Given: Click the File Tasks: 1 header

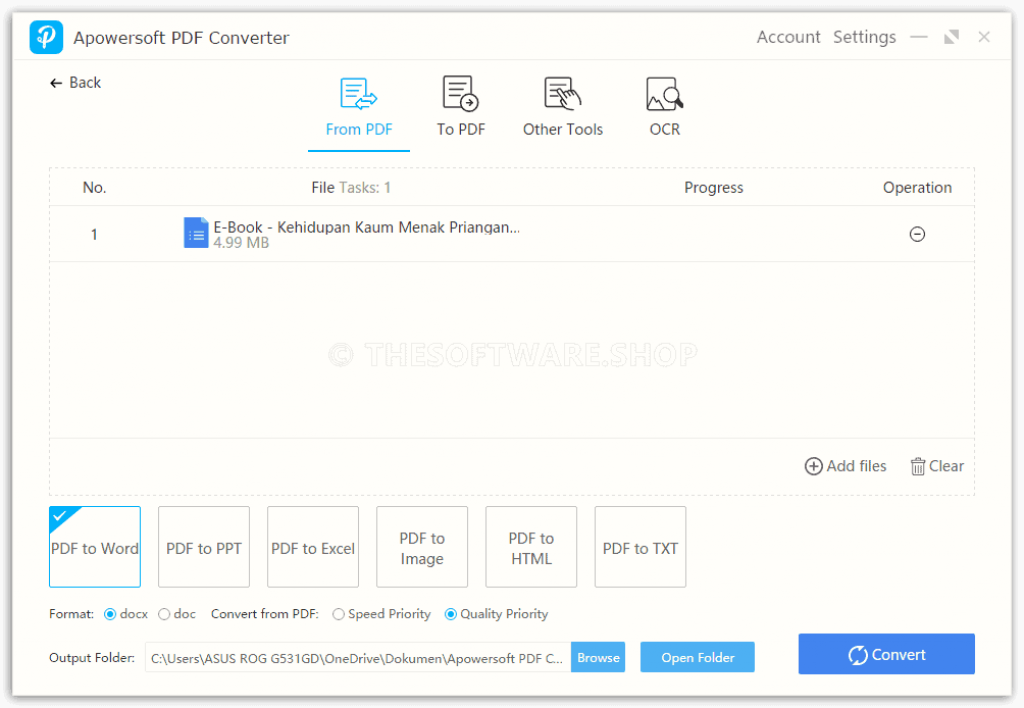Looking at the screenshot, I should 351,188.
